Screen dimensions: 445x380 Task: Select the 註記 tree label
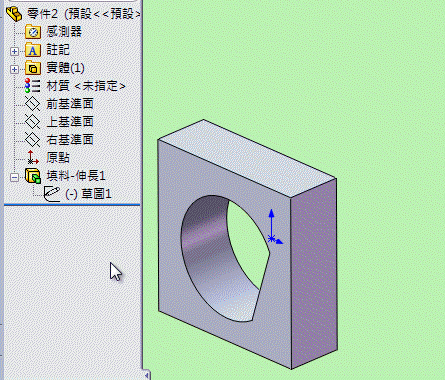click(58, 50)
